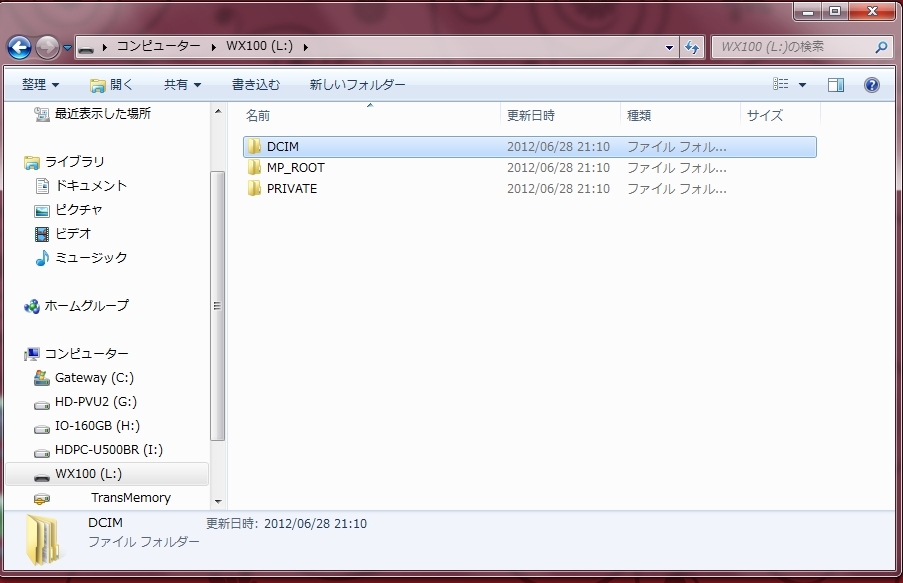Expand the arrow after WX100 (L:) breadcrumb
This screenshot has height=583, width=903.
(305, 47)
